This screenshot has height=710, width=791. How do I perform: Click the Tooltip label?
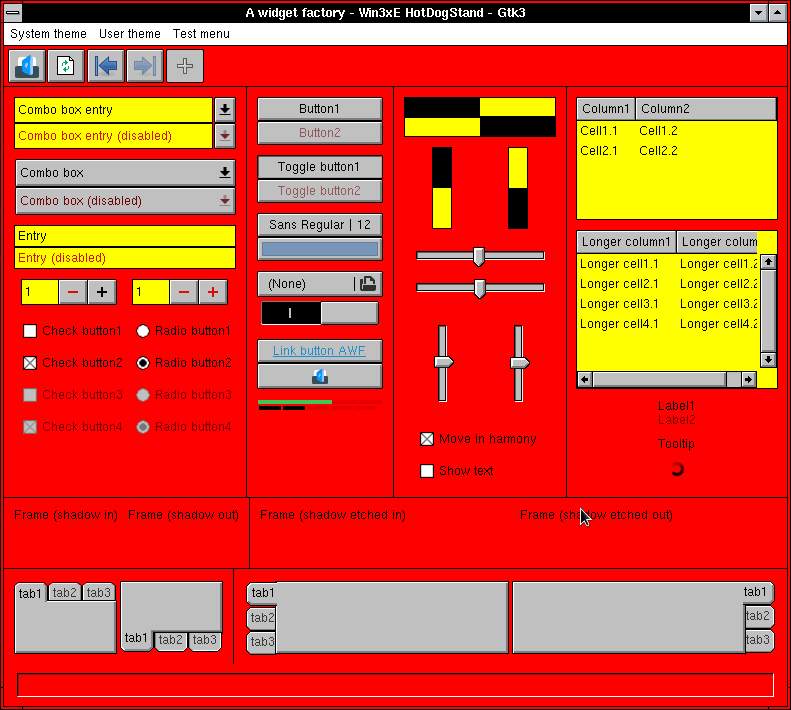[x=676, y=444]
